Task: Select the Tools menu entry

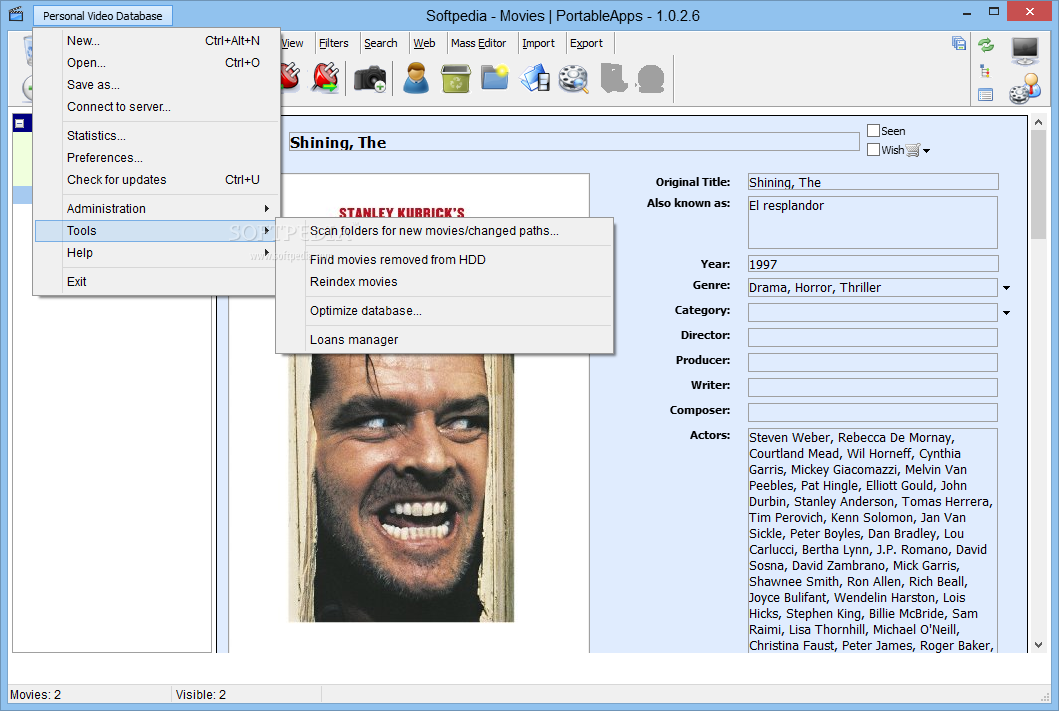Action: click(157, 231)
